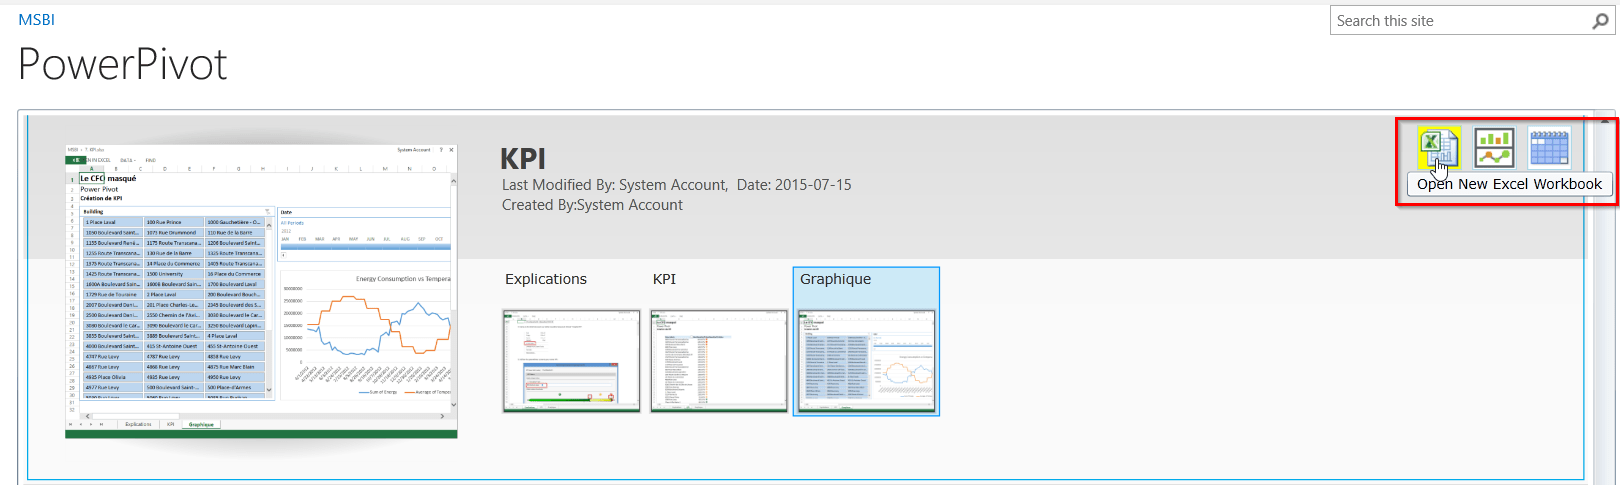1620x485 pixels.
Task: Click the KPI label above the small thumbnail
Action: pos(664,279)
